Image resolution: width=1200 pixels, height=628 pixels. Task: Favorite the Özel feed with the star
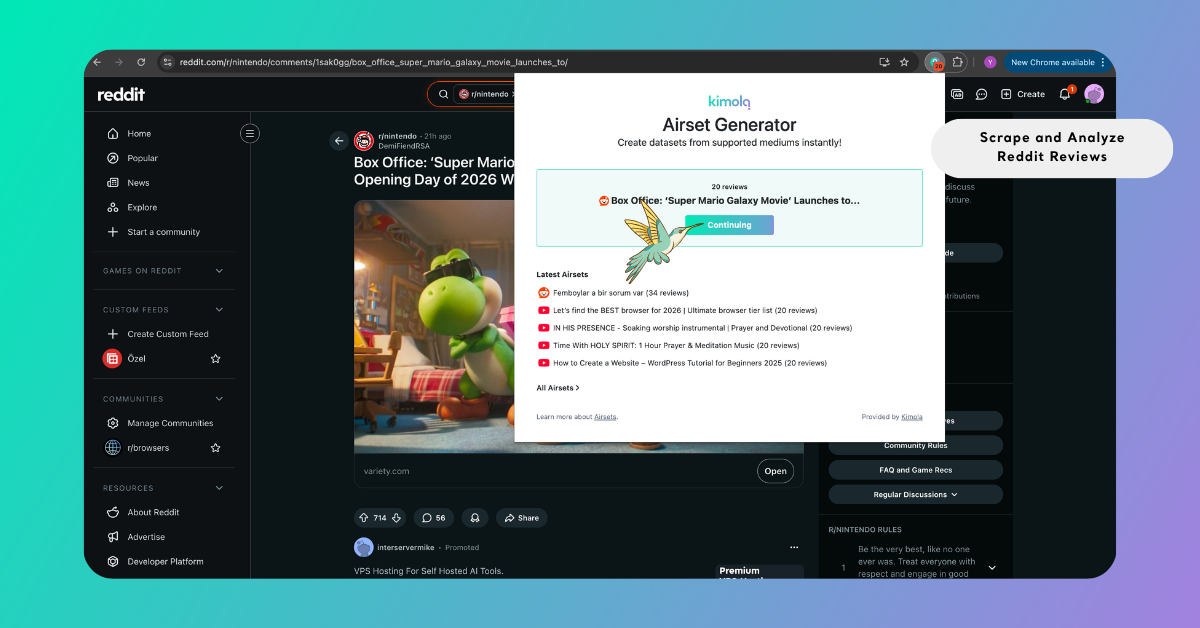click(x=215, y=358)
